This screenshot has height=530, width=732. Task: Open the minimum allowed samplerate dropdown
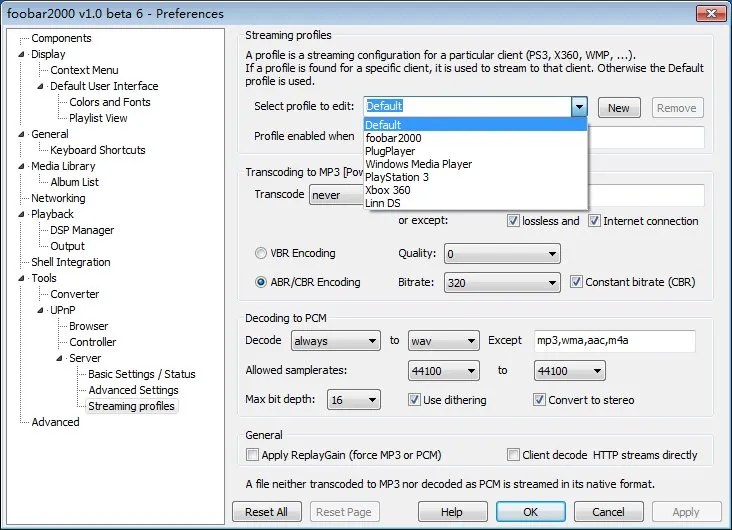pos(443,371)
